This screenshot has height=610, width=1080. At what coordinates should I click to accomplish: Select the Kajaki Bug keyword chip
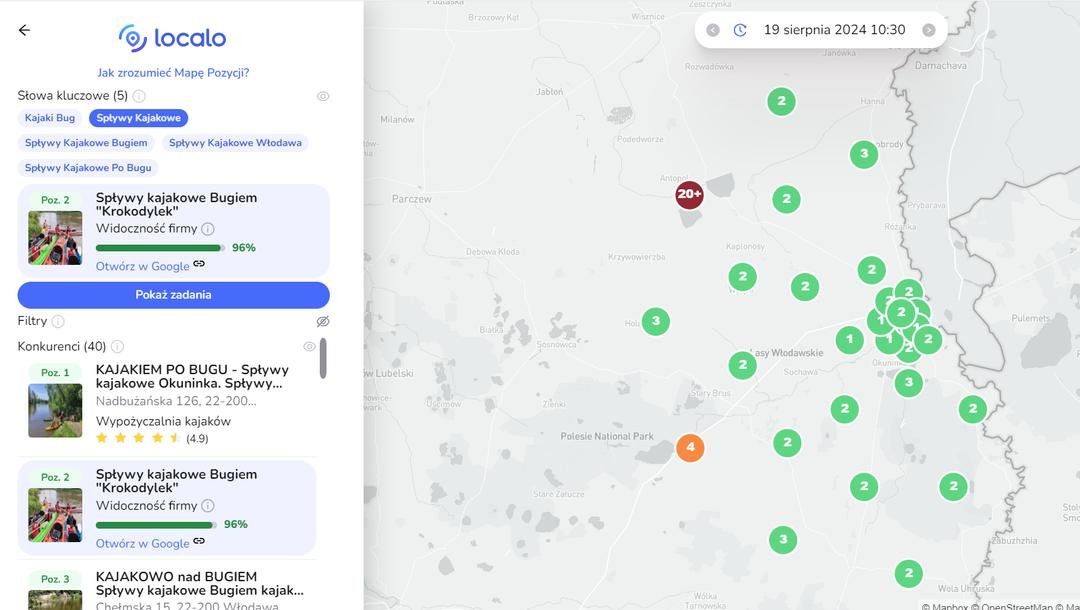tap(50, 118)
